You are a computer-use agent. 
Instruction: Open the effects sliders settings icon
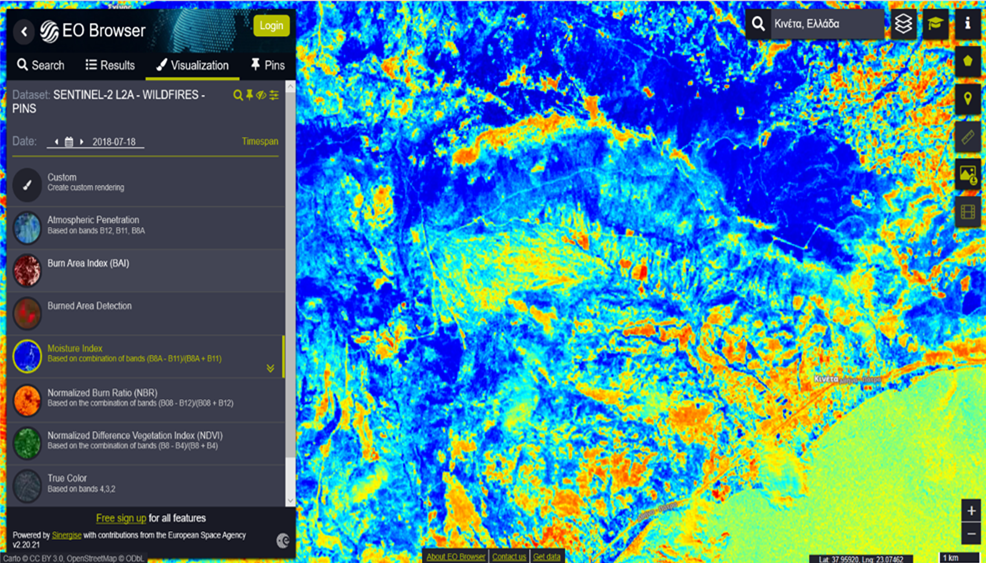pyautogui.click(x=274, y=96)
